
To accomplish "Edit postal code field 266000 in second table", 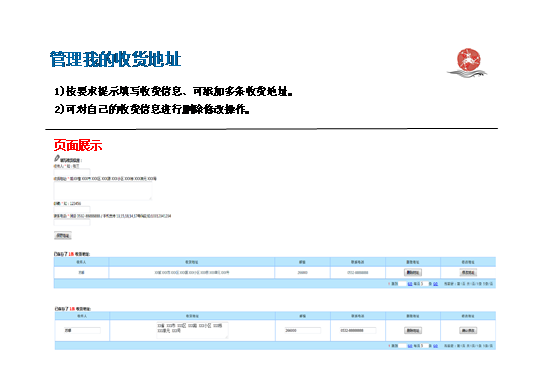I will pyautogui.click(x=303, y=330).
